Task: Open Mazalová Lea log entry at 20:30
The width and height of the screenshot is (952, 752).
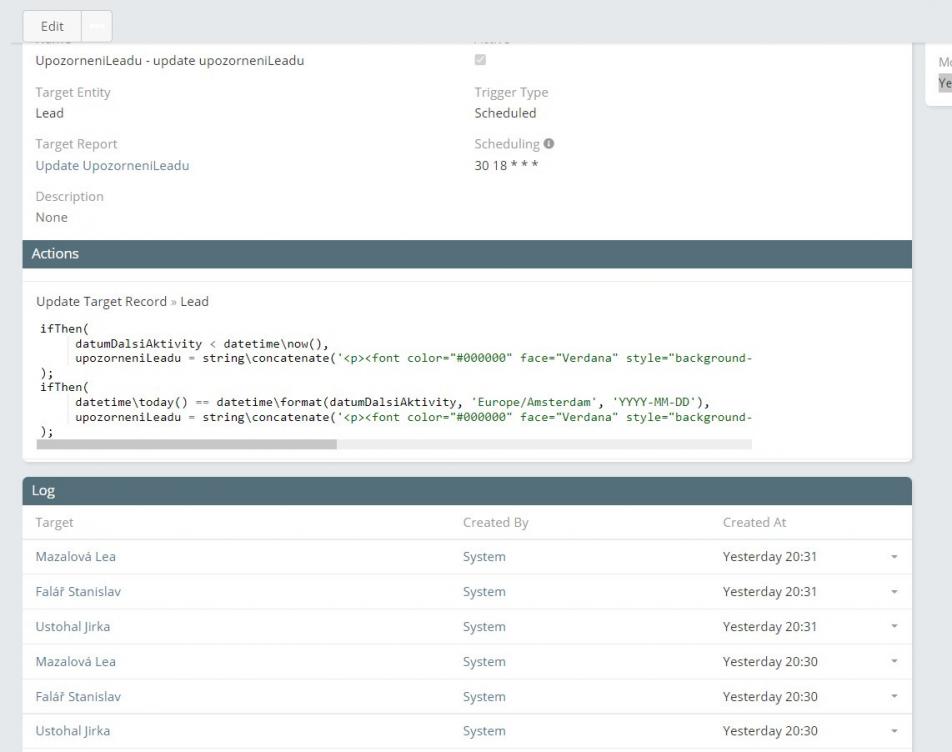Action: 75,662
